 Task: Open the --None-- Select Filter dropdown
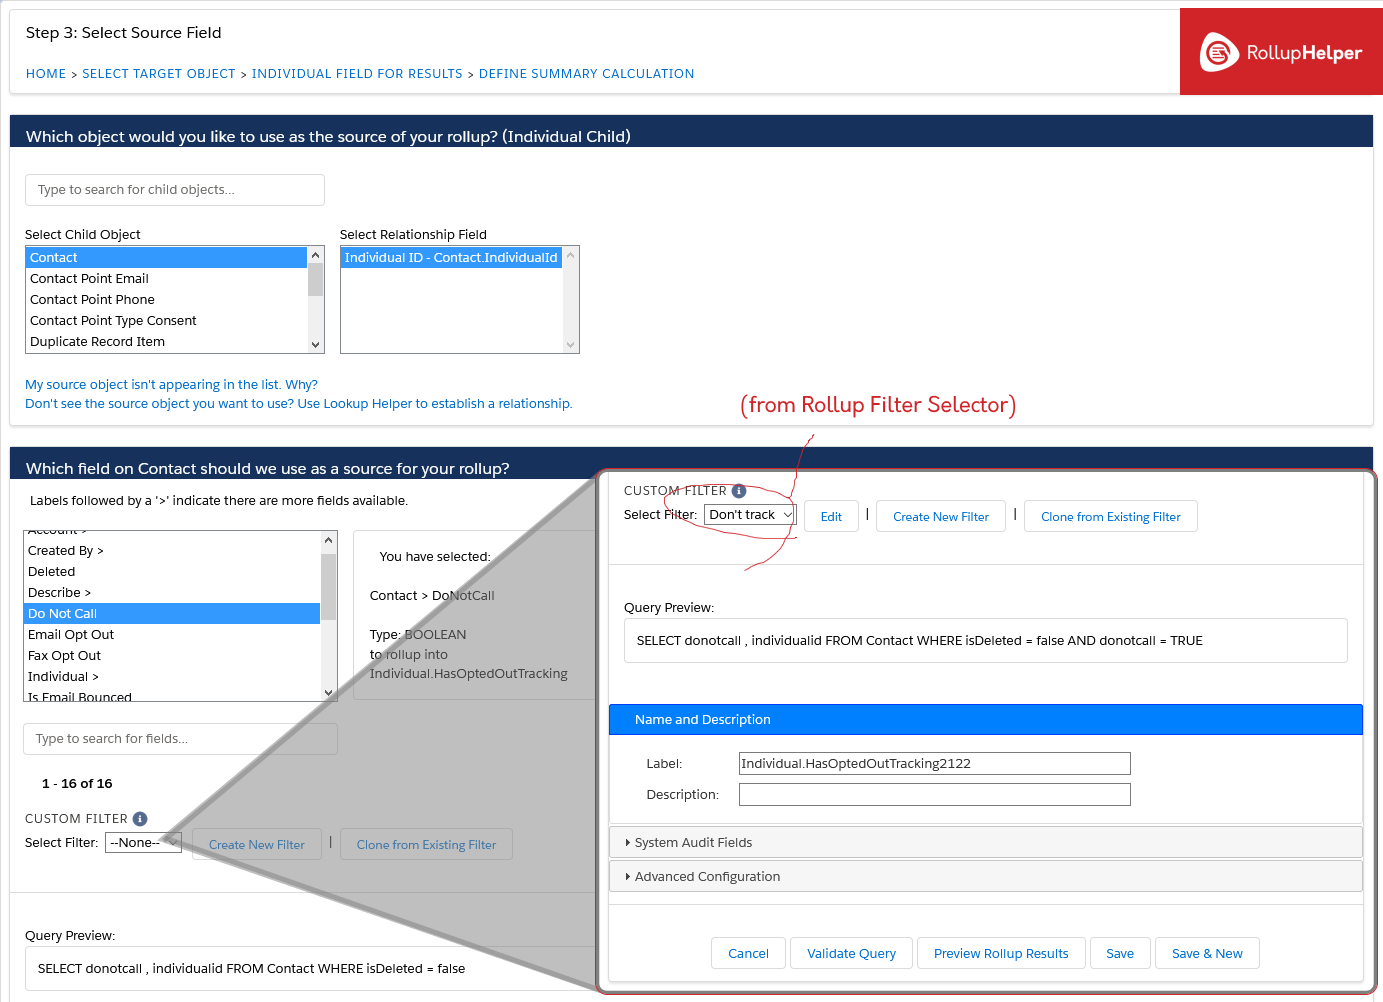143,843
